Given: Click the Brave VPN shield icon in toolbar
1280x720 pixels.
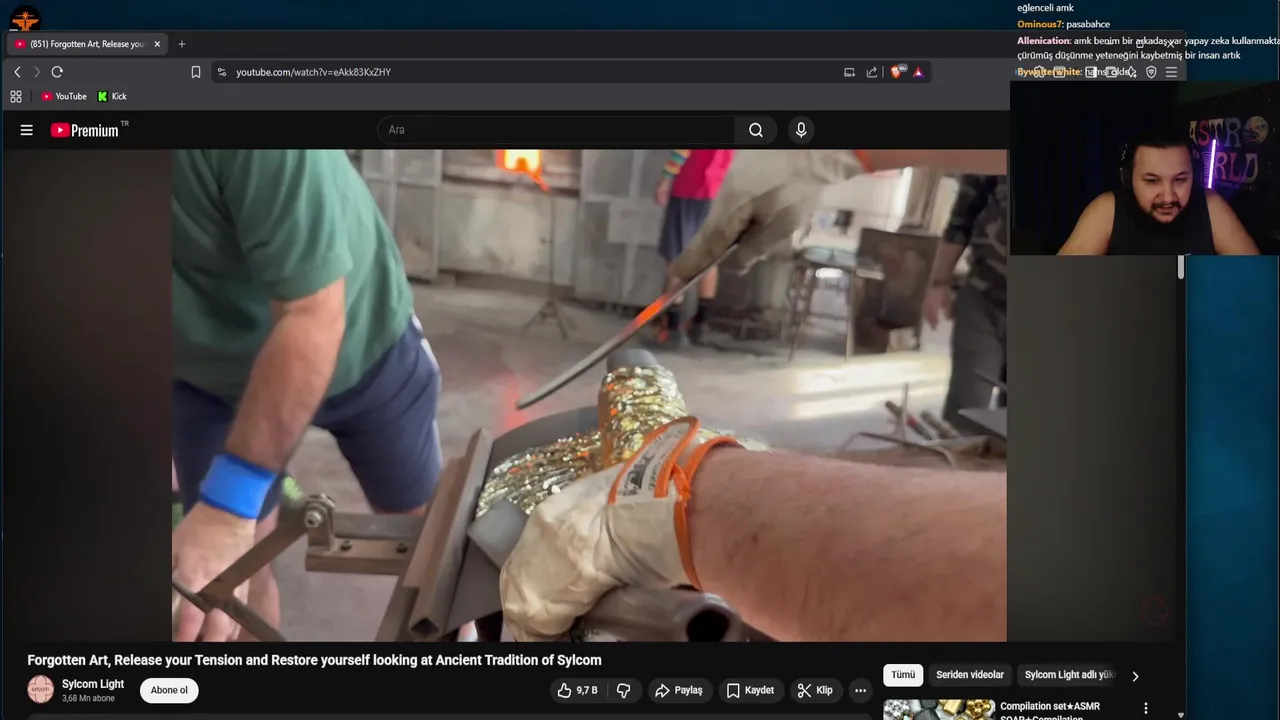Looking at the screenshot, I should (1151, 72).
